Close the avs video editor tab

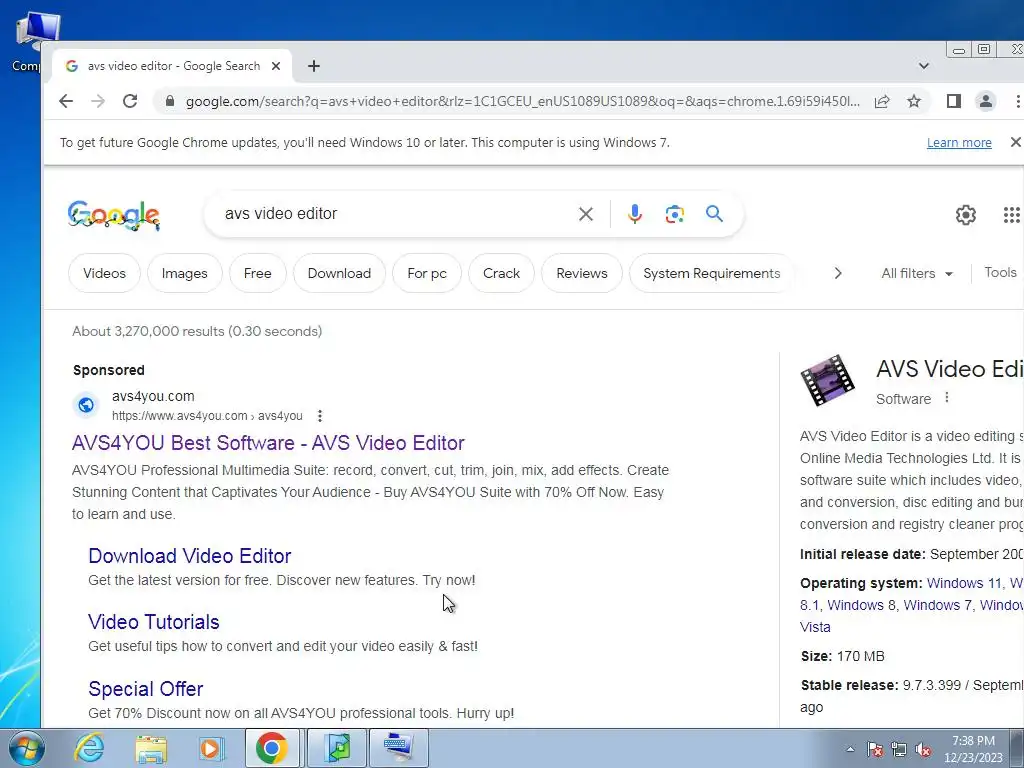tap(276, 66)
